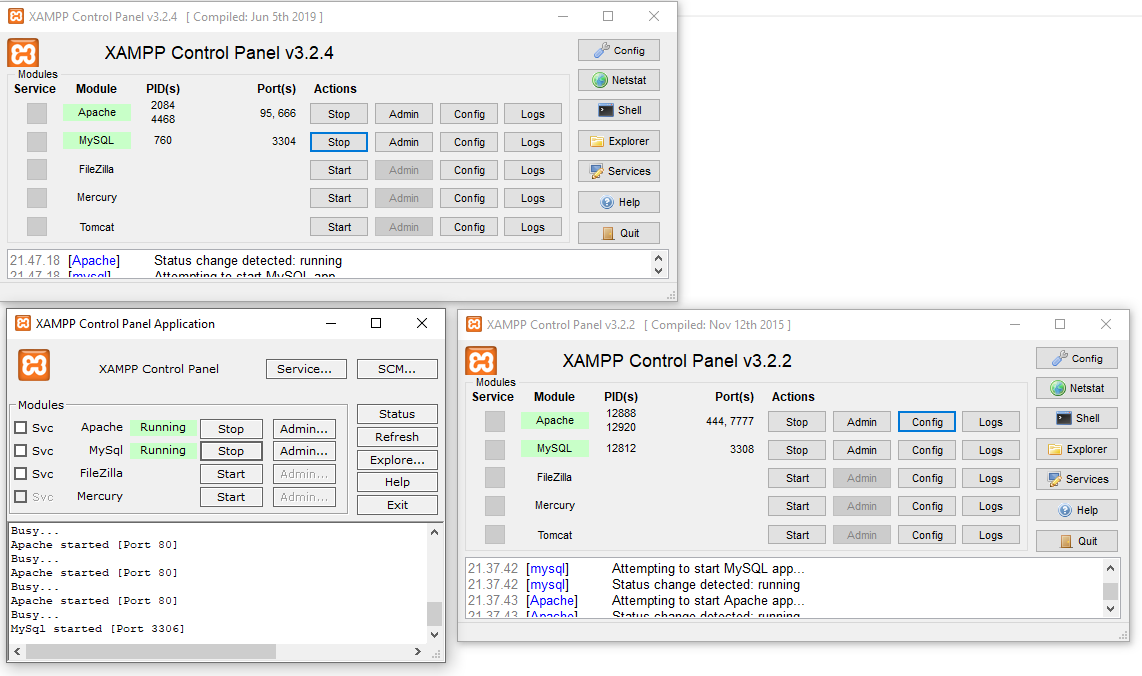Start Mercury in old Control Panel Application
The width and height of the screenshot is (1142, 676).
click(x=231, y=497)
